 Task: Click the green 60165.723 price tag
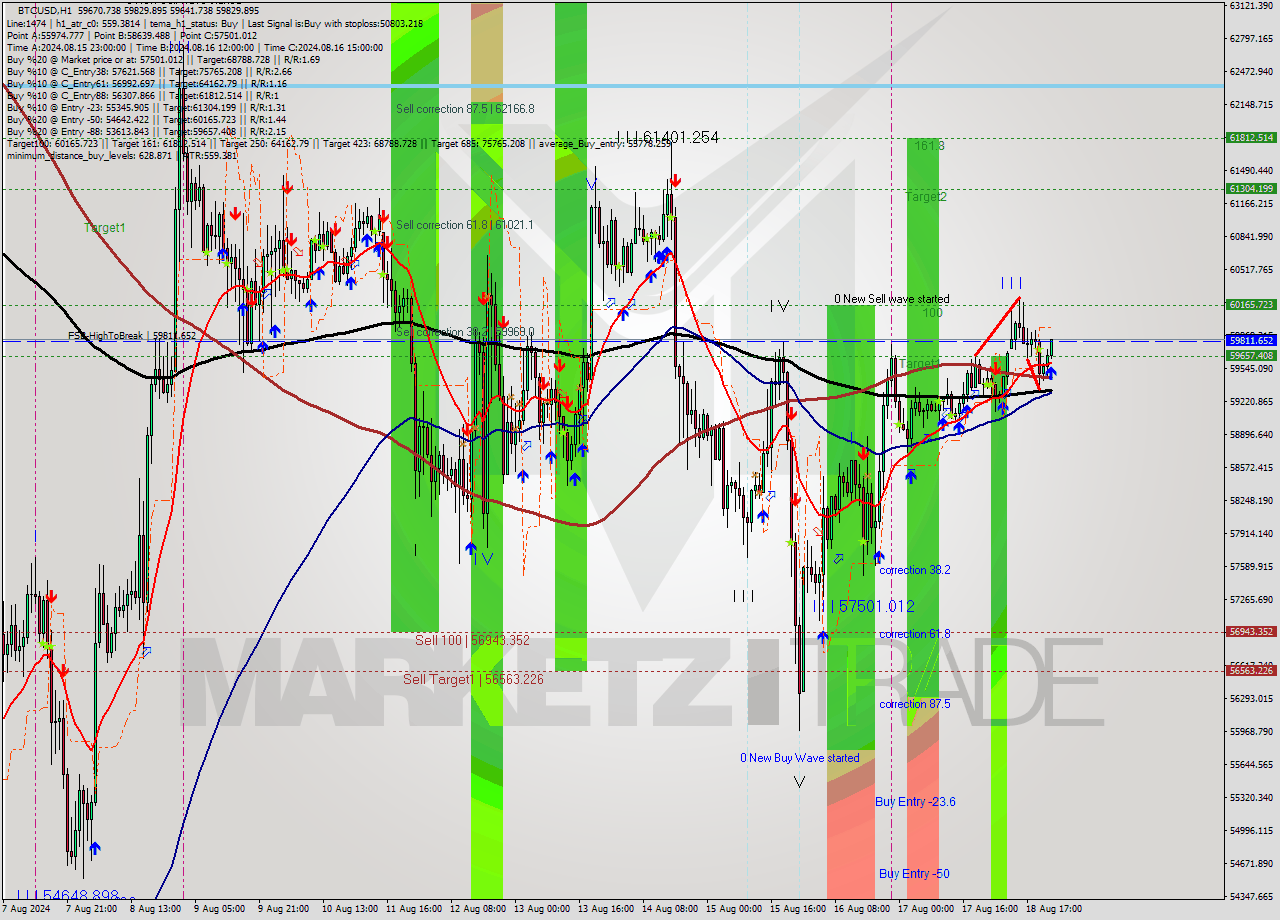1251,305
